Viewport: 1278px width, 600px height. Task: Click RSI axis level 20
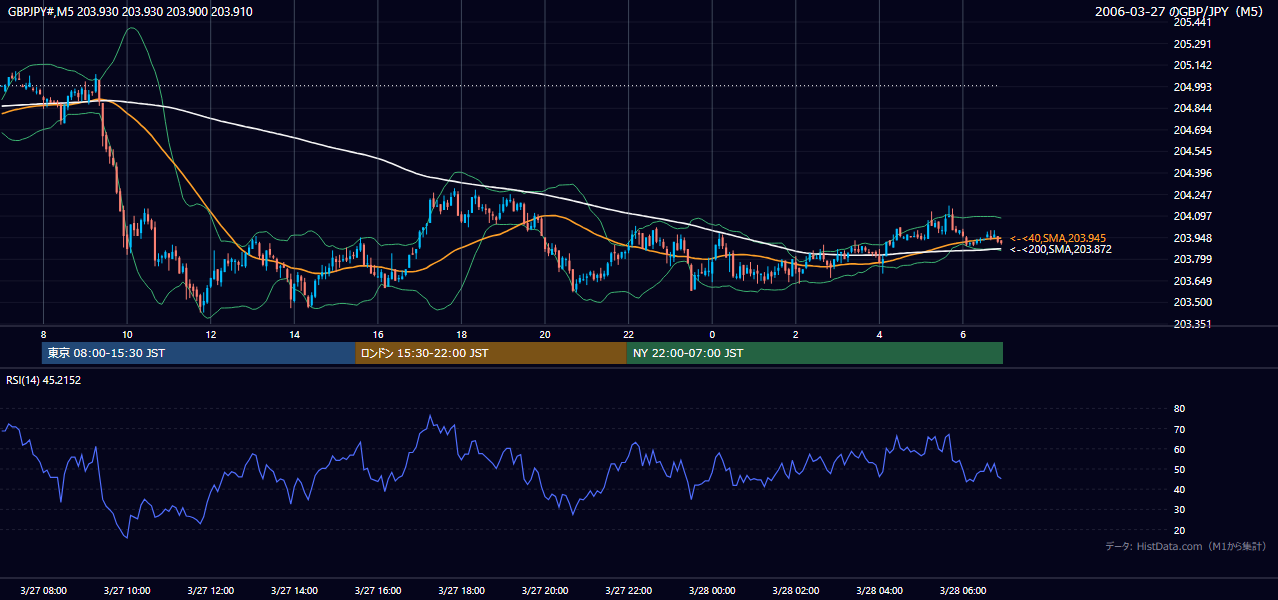1179,530
